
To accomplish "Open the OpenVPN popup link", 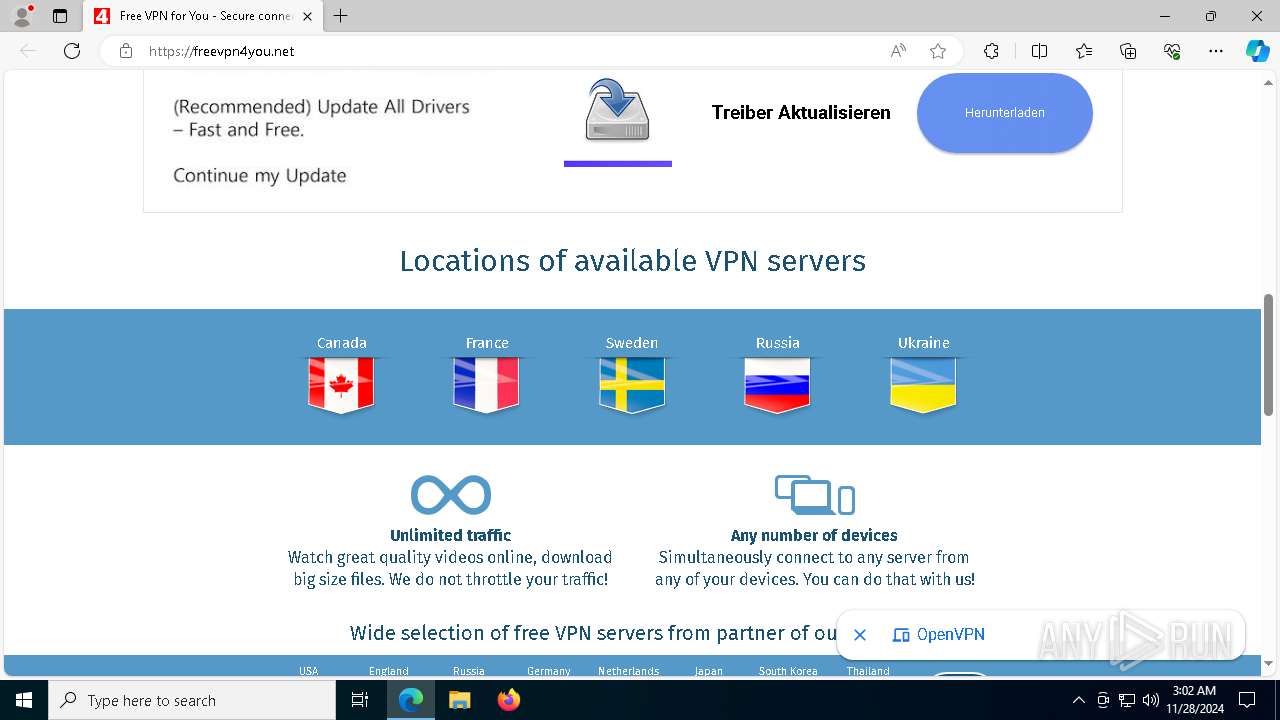I will click(x=938, y=635).
